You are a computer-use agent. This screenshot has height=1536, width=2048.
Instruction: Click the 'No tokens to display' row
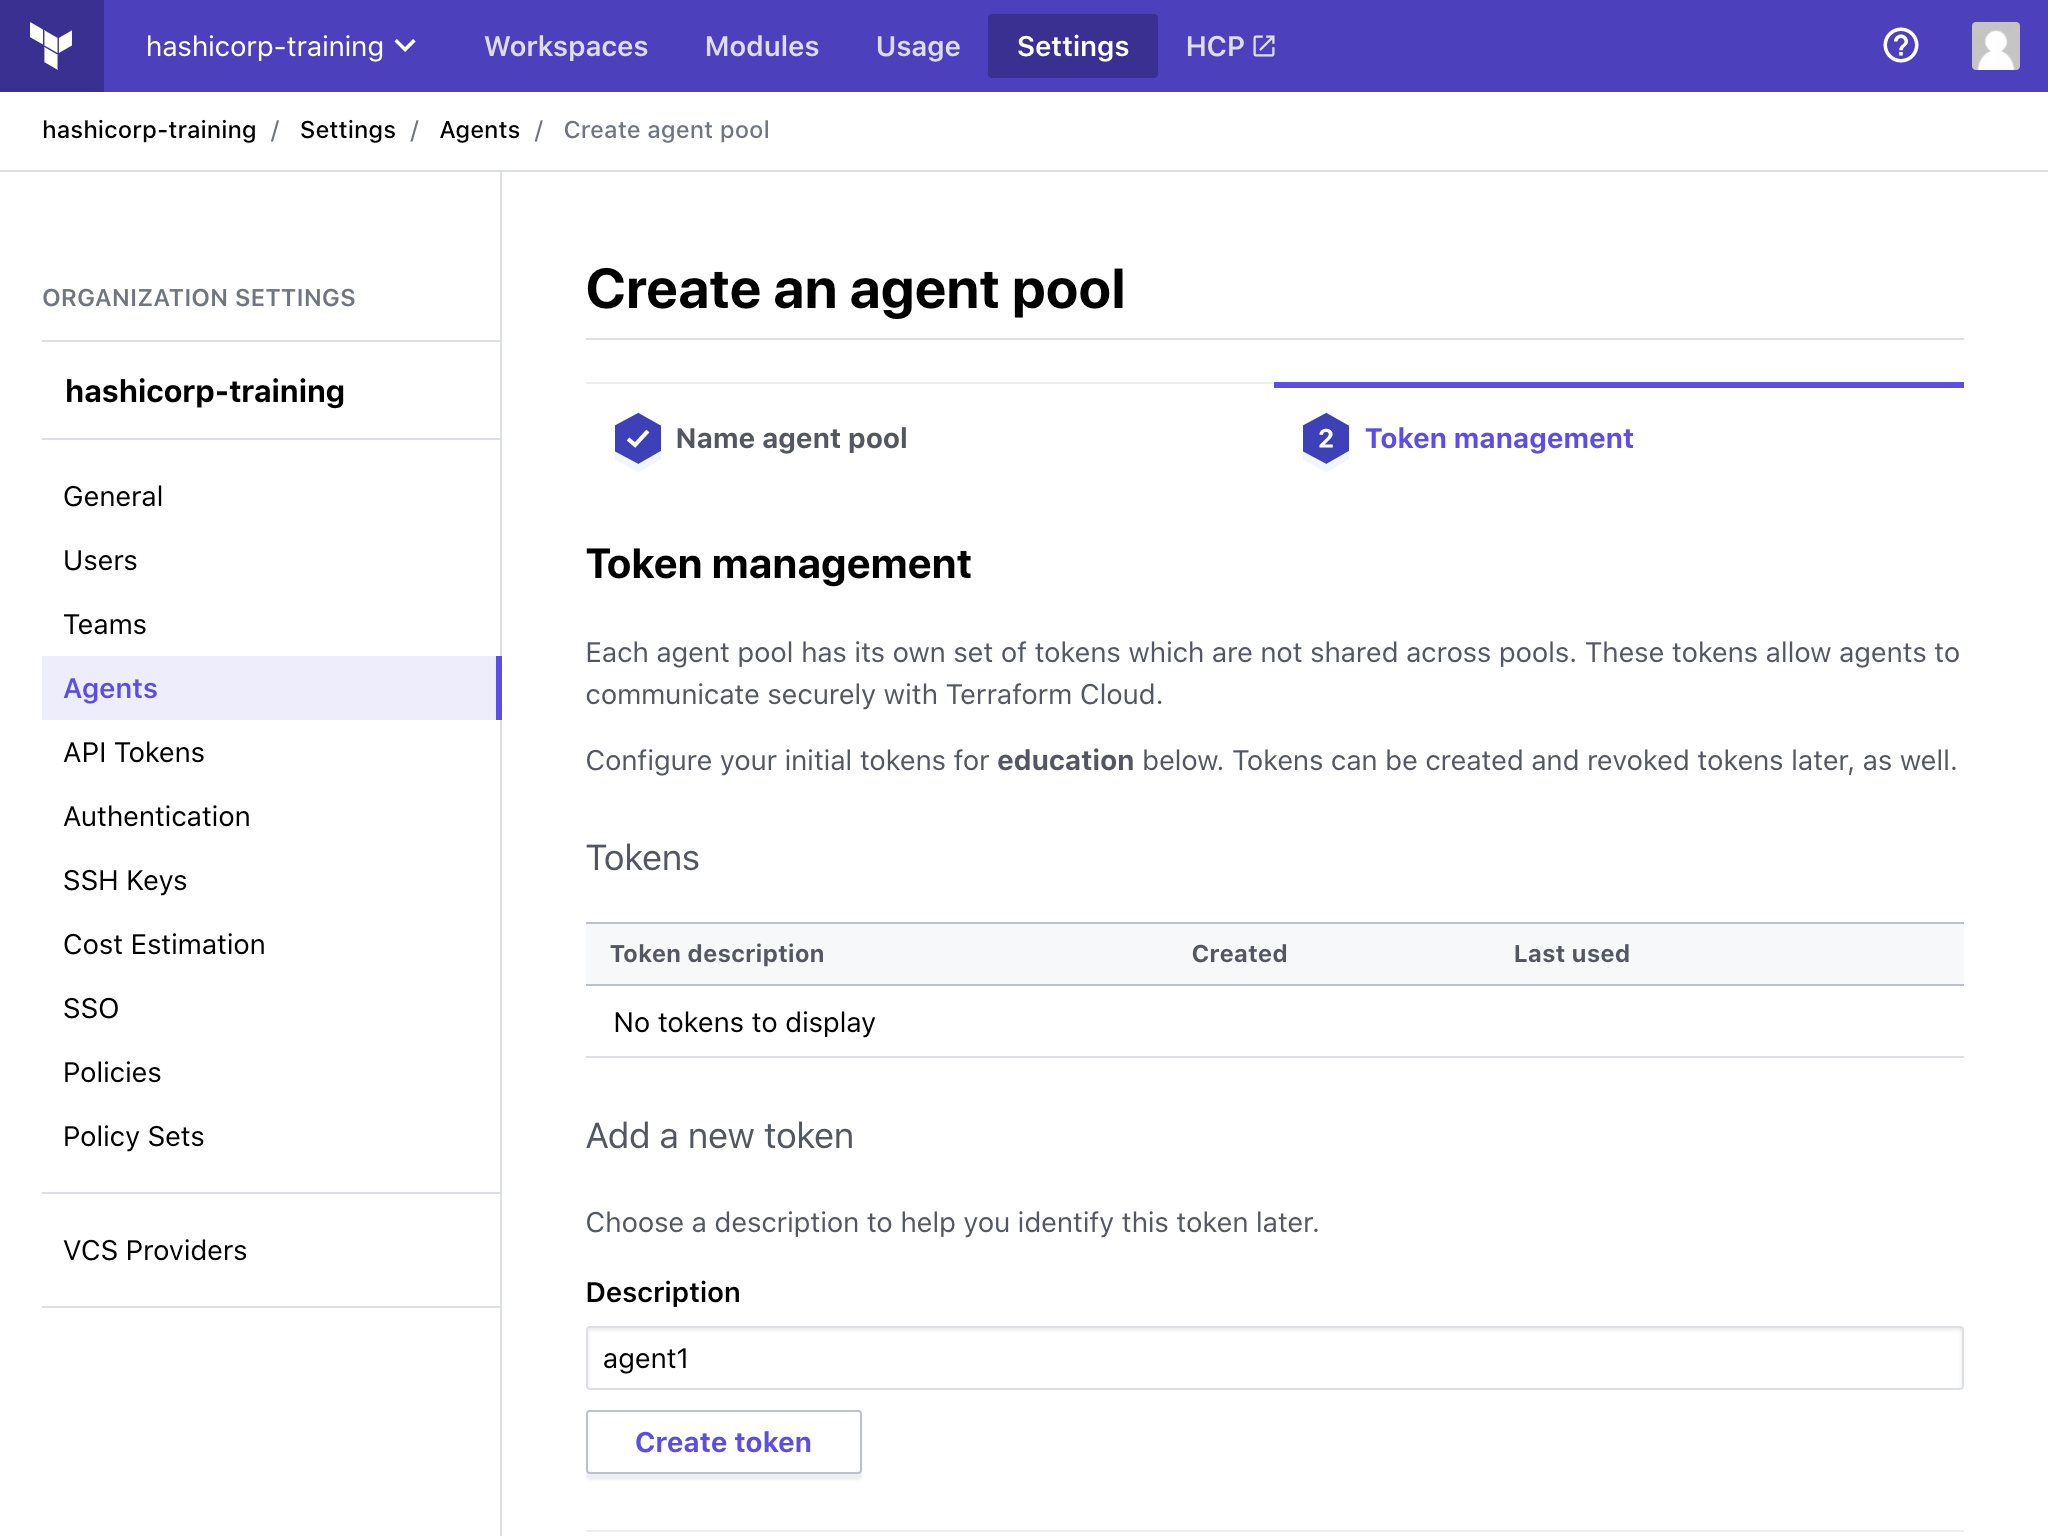pos(1274,1022)
